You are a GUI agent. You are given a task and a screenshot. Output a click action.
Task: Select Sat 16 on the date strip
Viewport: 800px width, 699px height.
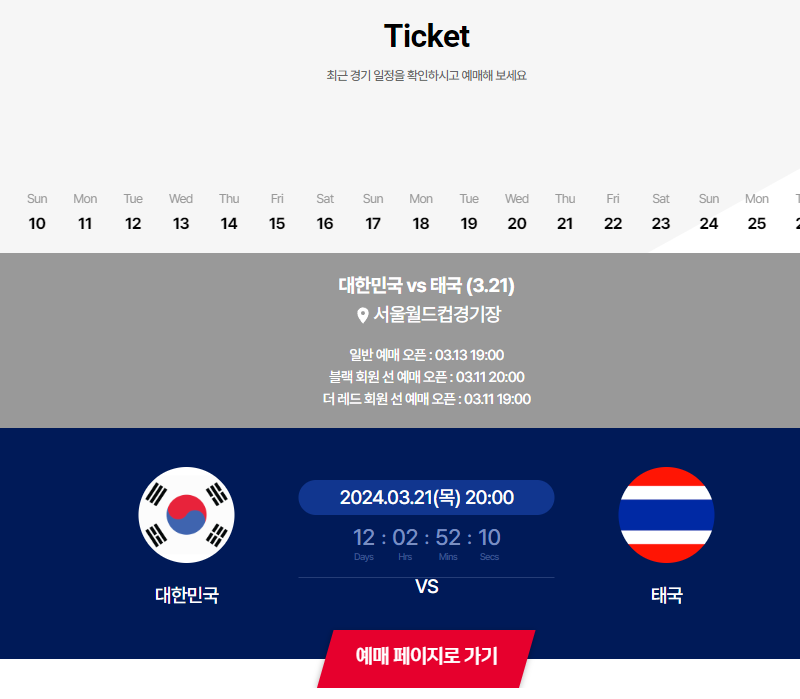click(324, 213)
